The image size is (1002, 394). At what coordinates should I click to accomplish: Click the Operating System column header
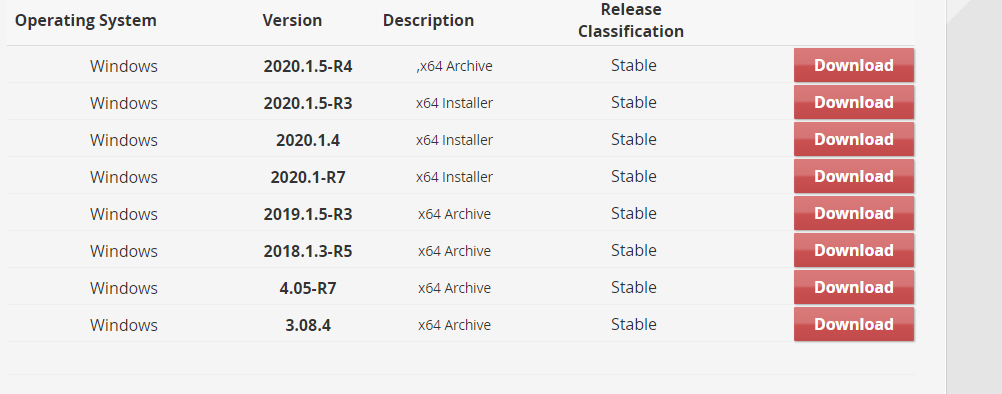tap(86, 20)
